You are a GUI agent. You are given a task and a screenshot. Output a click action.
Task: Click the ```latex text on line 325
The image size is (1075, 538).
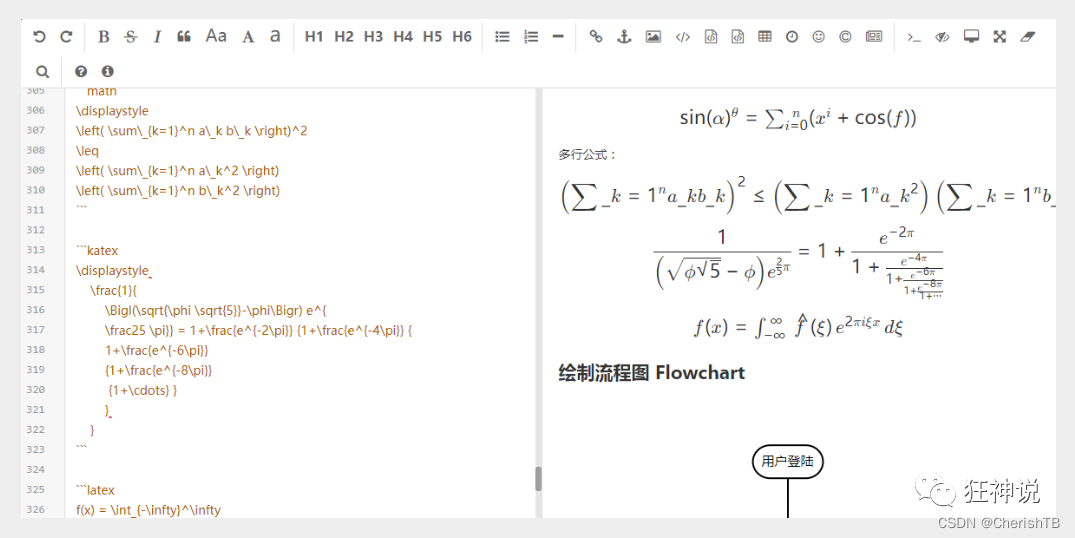click(x=95, y=491)
